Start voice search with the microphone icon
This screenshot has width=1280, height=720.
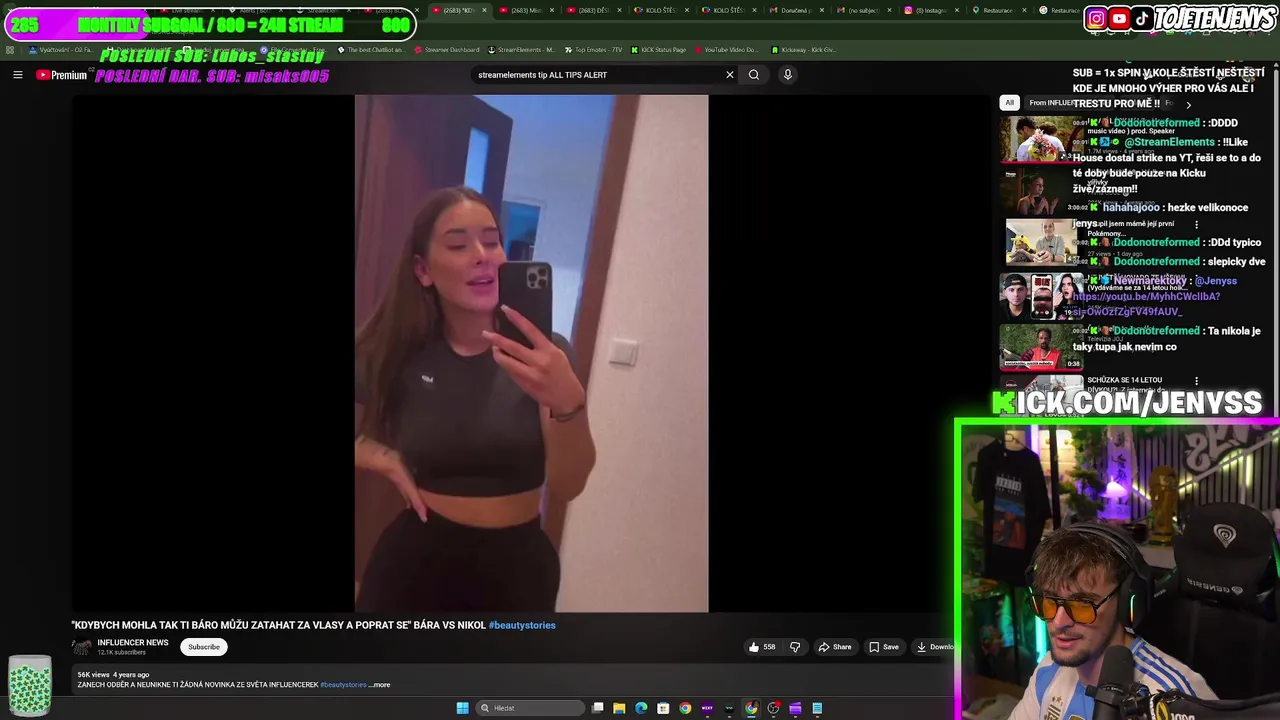788,75
